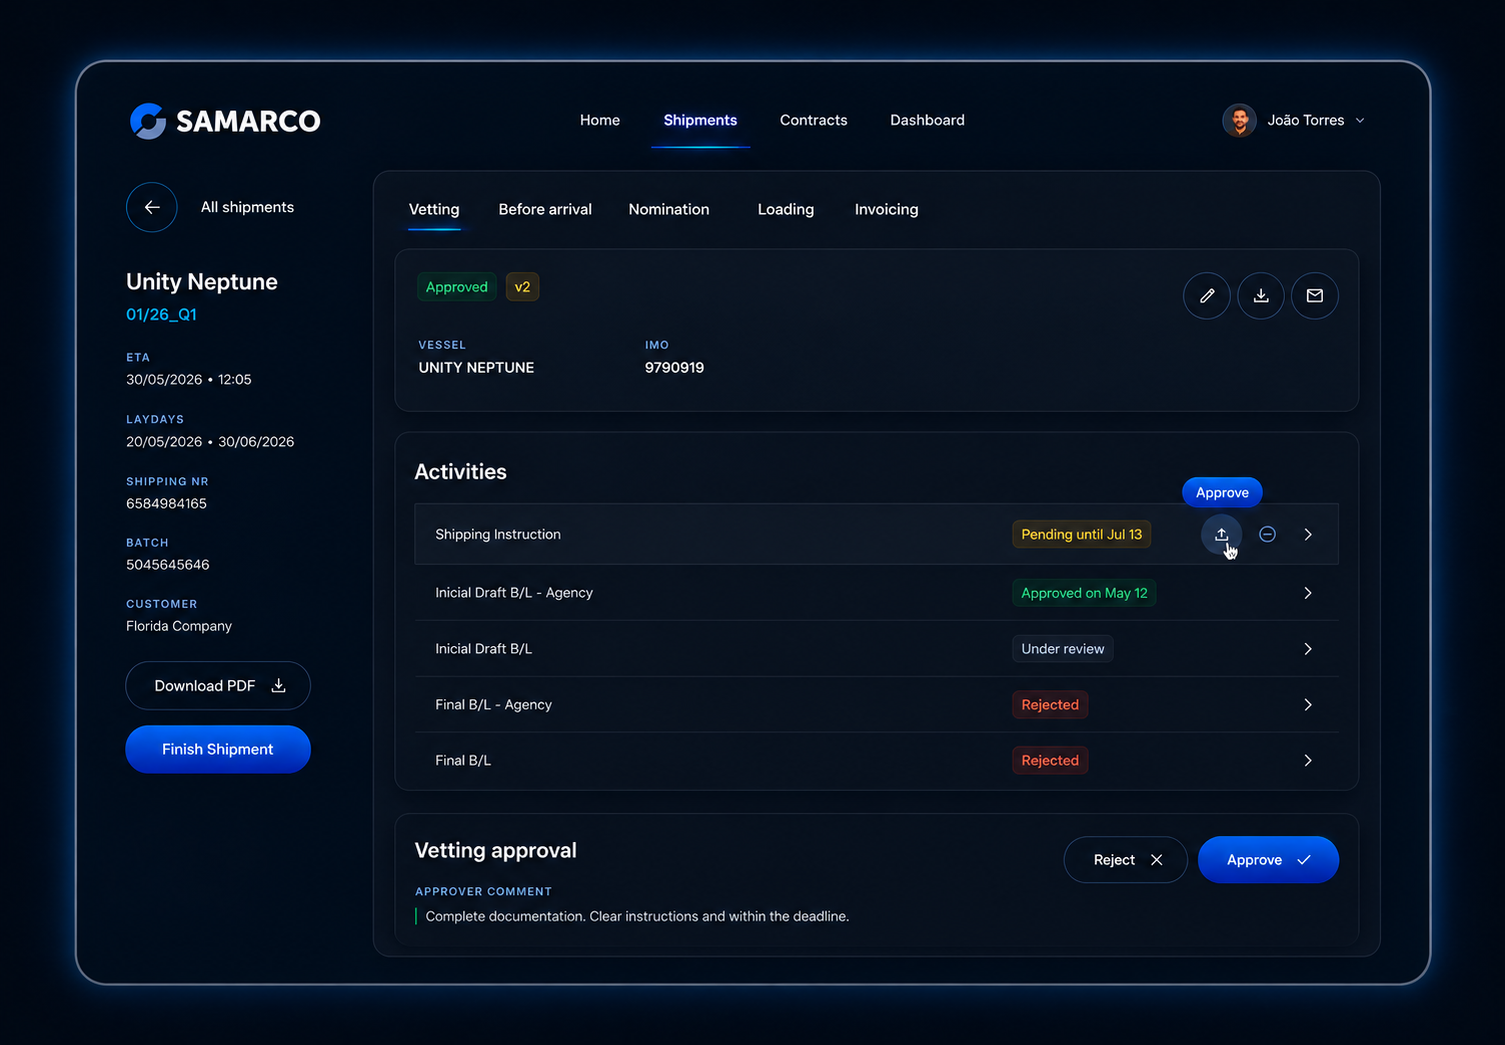Click the 01/26_Q1 shipment link
Viewport: 1505px width, 1045px height.
pyautogui.click(x=161, y=314)
